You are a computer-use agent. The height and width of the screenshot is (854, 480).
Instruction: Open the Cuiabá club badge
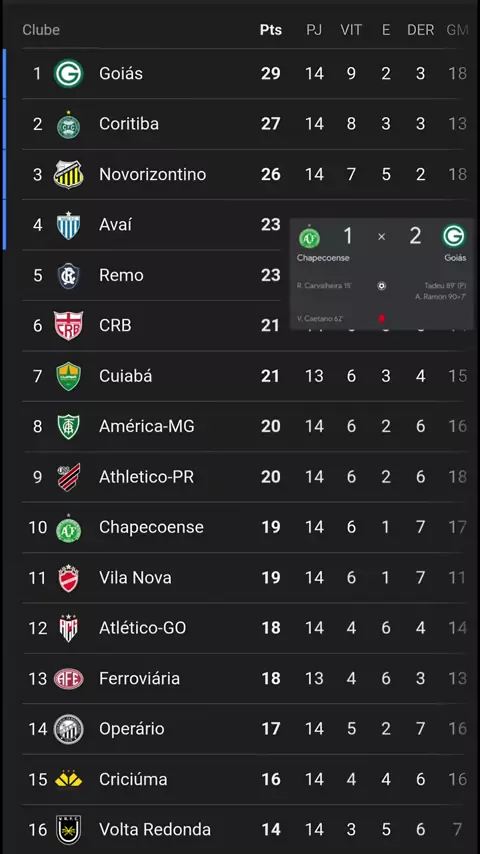69,376
